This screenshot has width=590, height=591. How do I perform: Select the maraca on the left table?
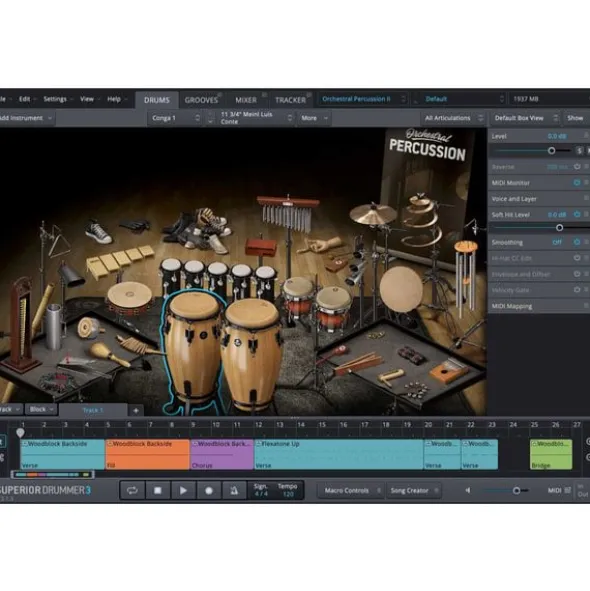click(x=109, y=354)
